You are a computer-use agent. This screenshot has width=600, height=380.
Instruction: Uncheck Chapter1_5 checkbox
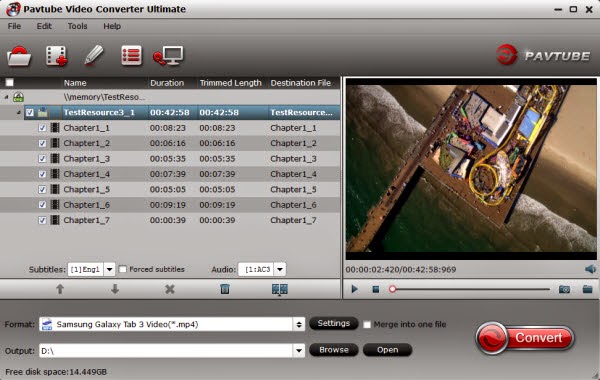point(42,189)
